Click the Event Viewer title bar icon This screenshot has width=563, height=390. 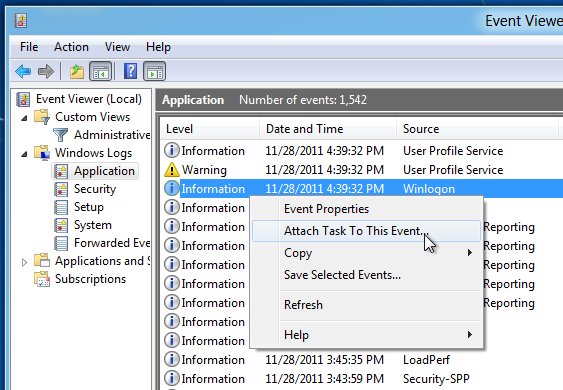pyautogui.click(x=20, y=20)
